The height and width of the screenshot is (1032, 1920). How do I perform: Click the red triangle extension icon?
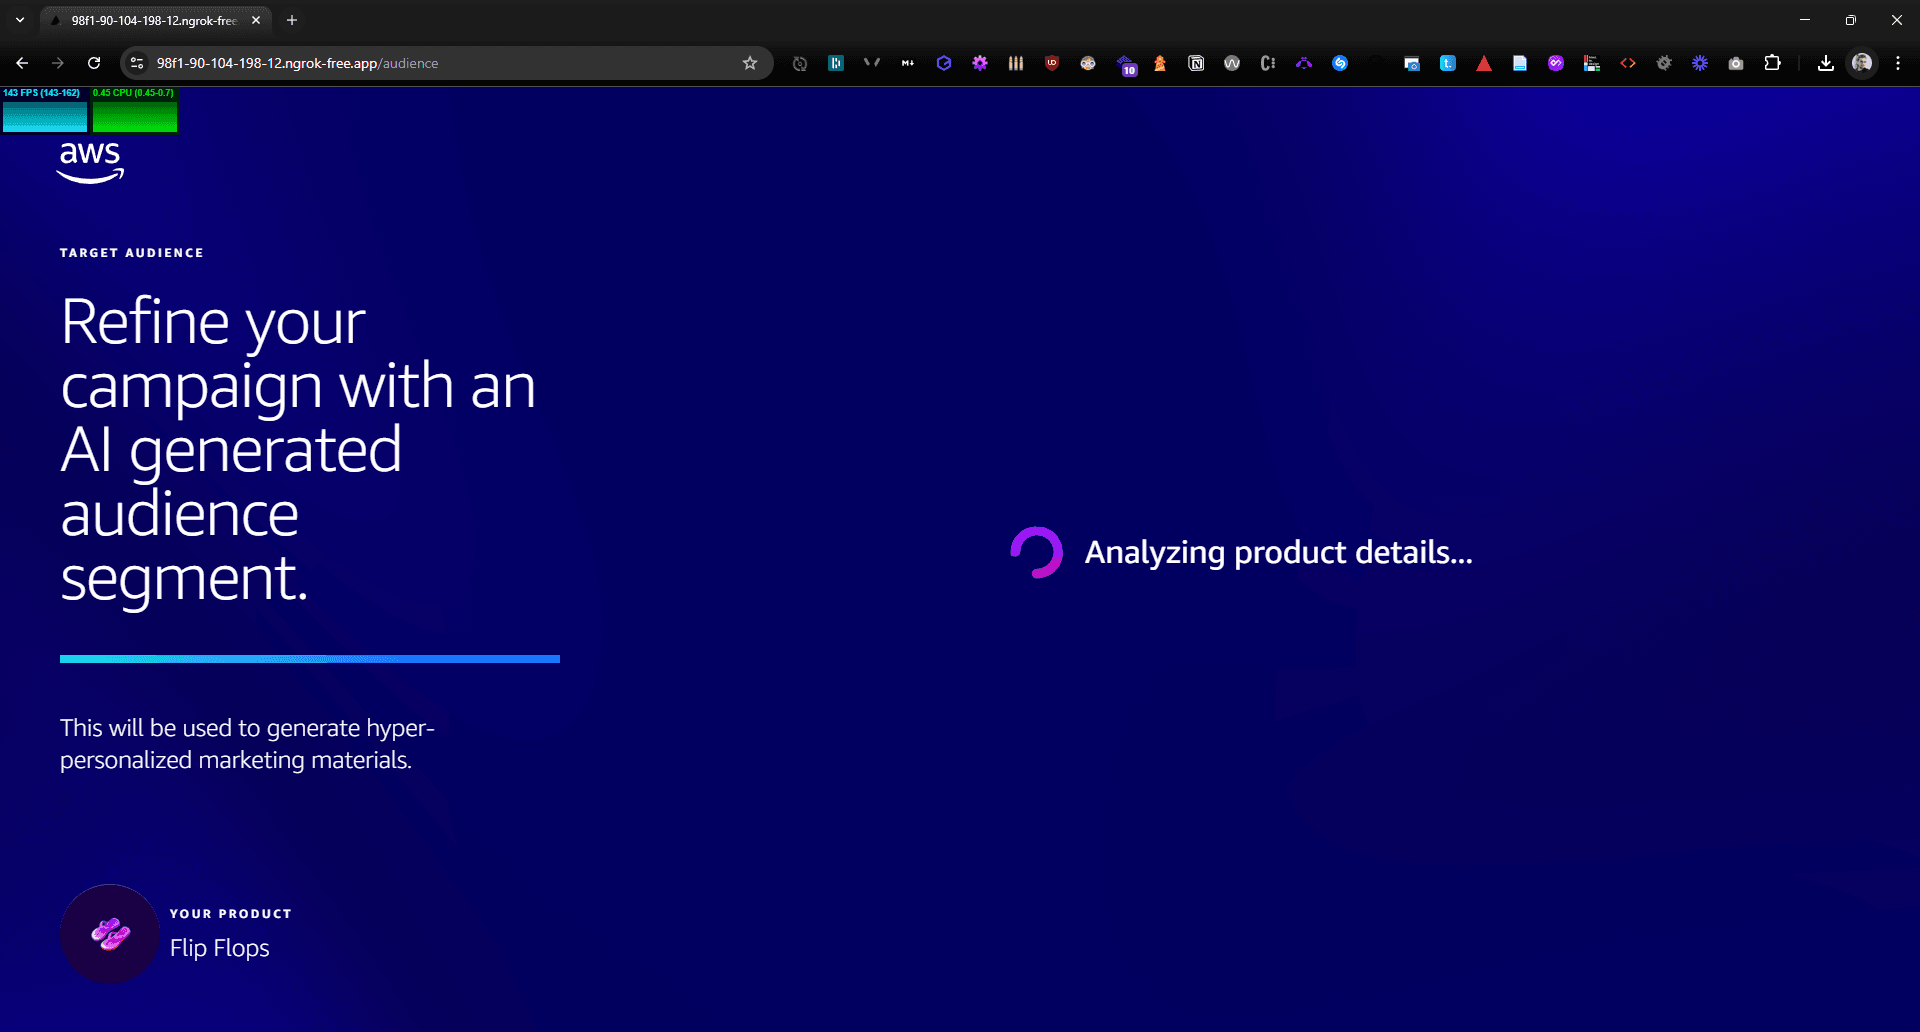1484,63
